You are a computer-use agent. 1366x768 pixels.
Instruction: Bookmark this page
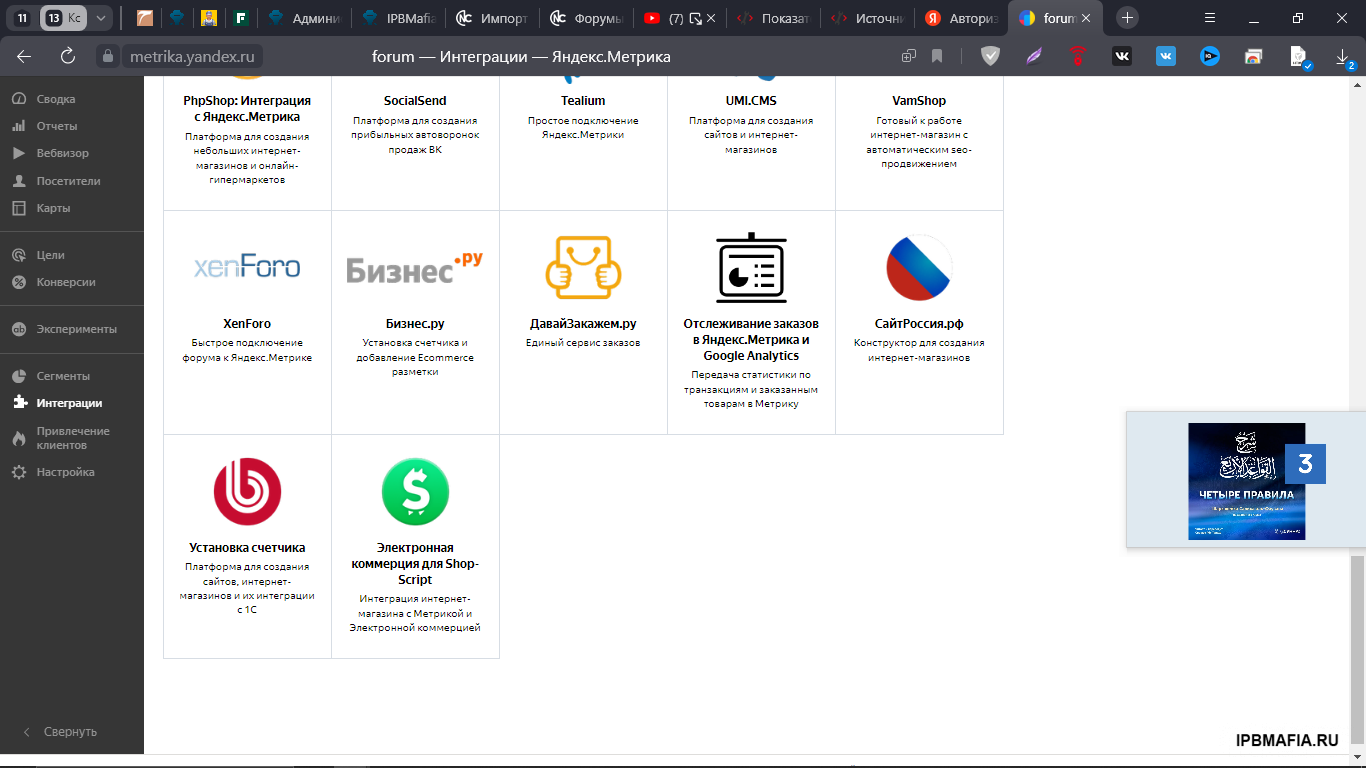[937, 57]
